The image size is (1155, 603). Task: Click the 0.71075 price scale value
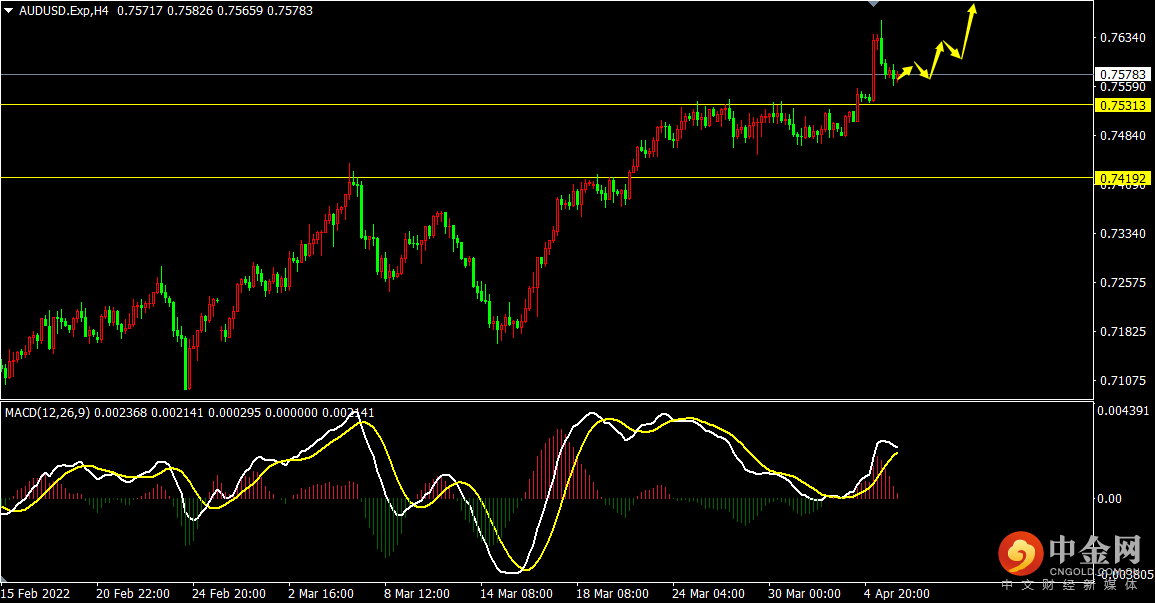1123,381
